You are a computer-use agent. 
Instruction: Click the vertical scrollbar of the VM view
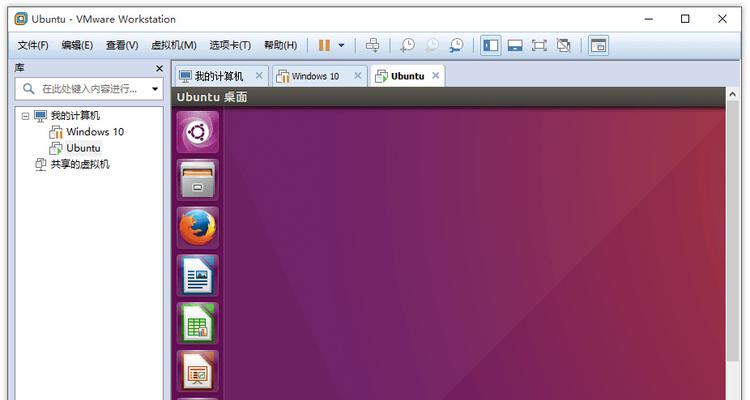tap(732, 233)
